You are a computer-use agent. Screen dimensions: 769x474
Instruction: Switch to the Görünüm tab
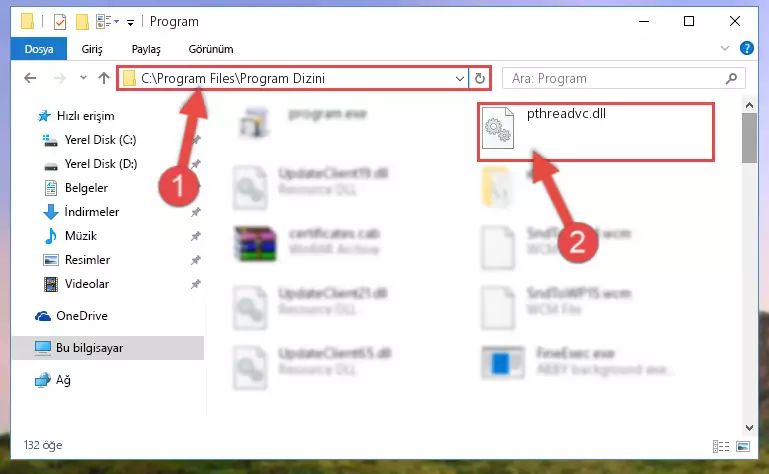pyautogui.click(x=211, y=49)
